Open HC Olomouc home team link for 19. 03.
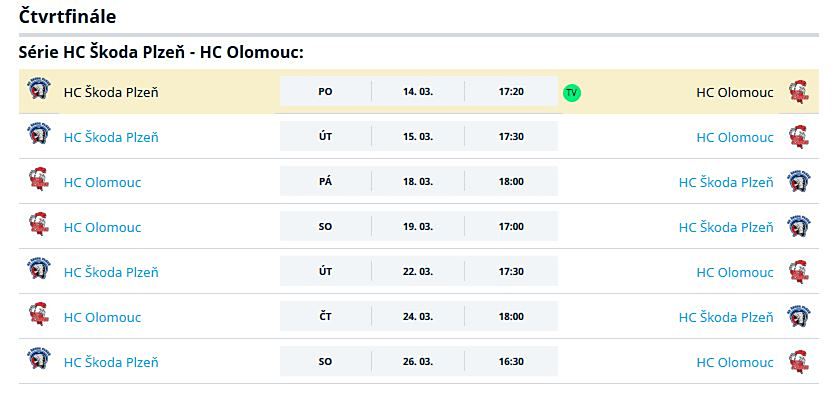 [x=102, y=228]
